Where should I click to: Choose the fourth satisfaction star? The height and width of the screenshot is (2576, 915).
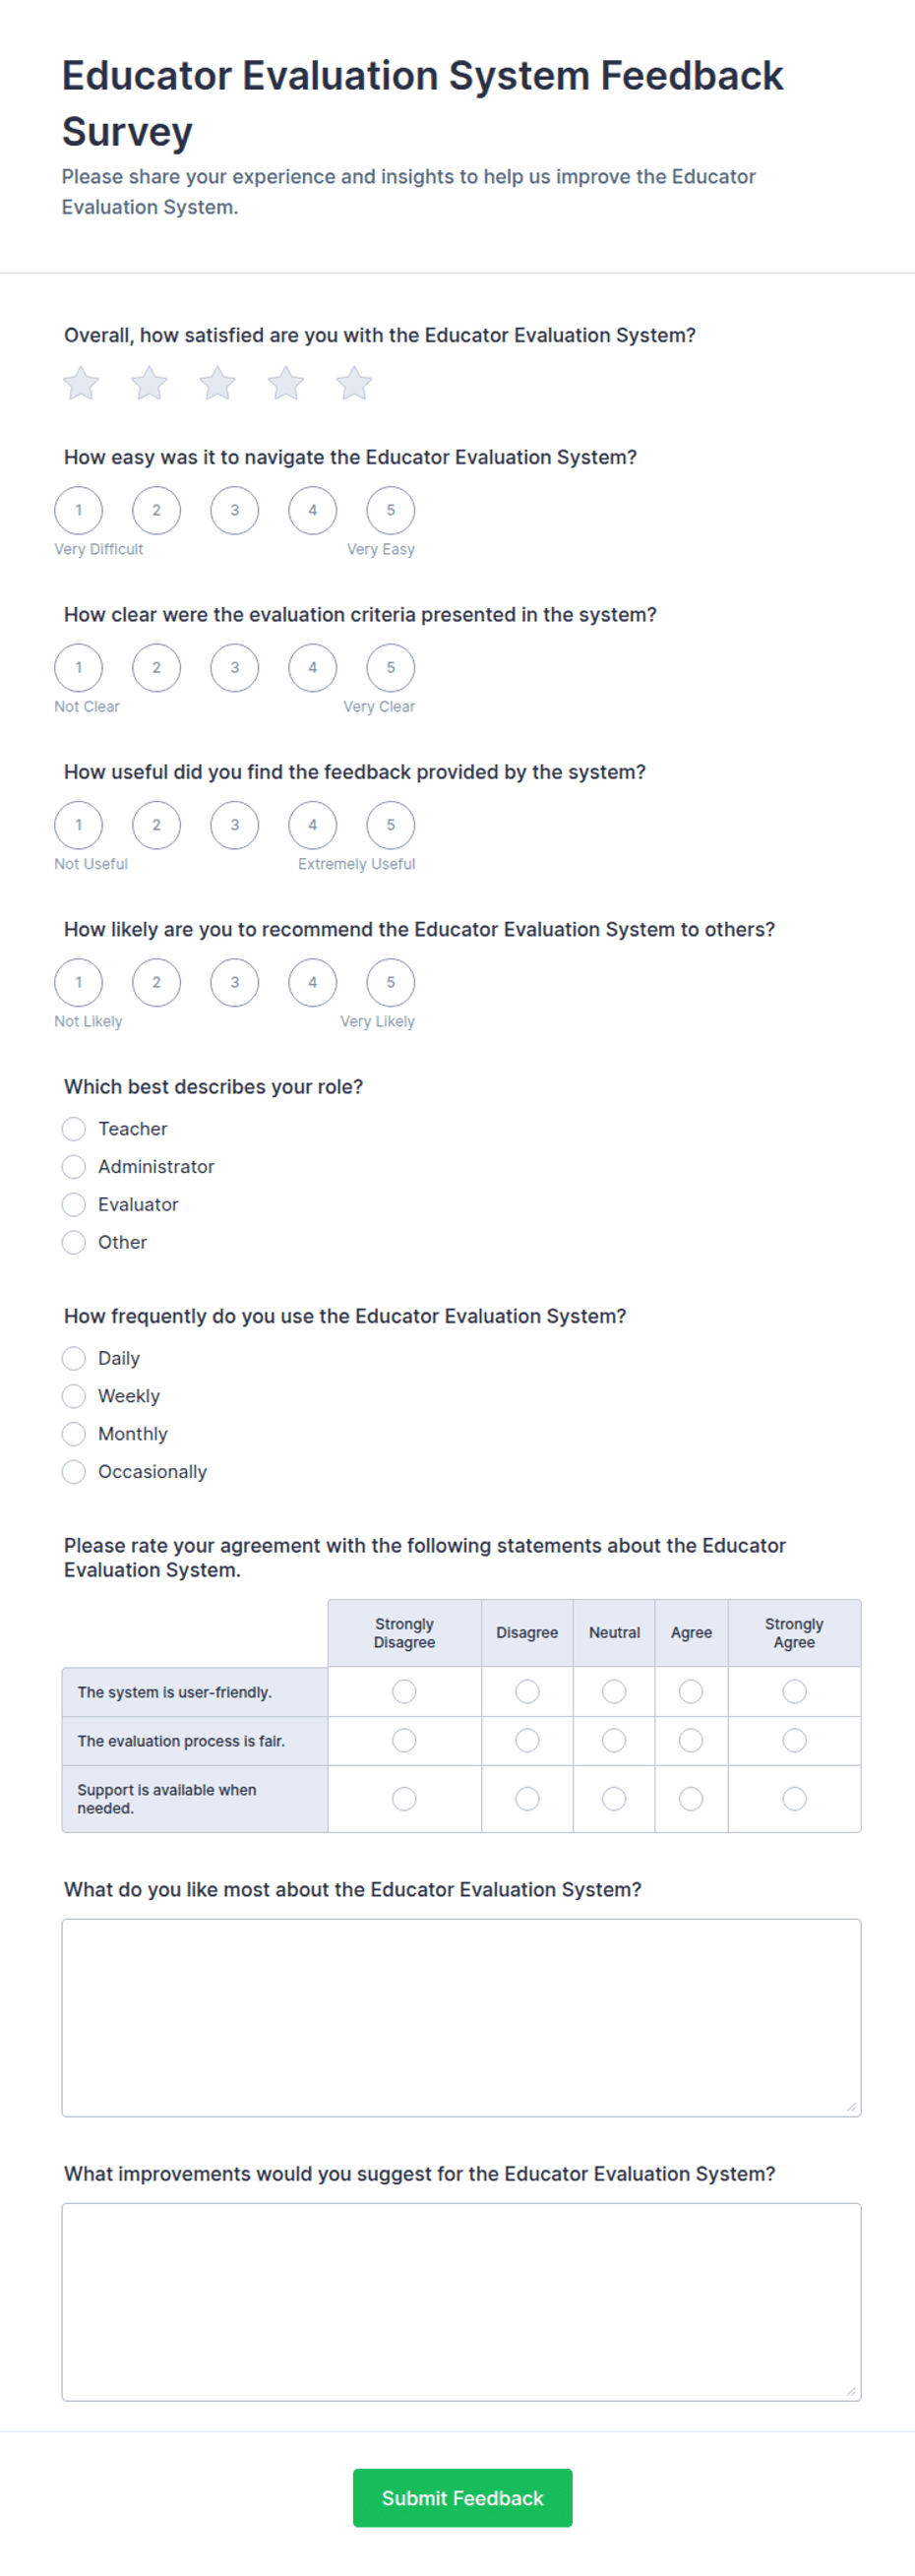[286, 383]
